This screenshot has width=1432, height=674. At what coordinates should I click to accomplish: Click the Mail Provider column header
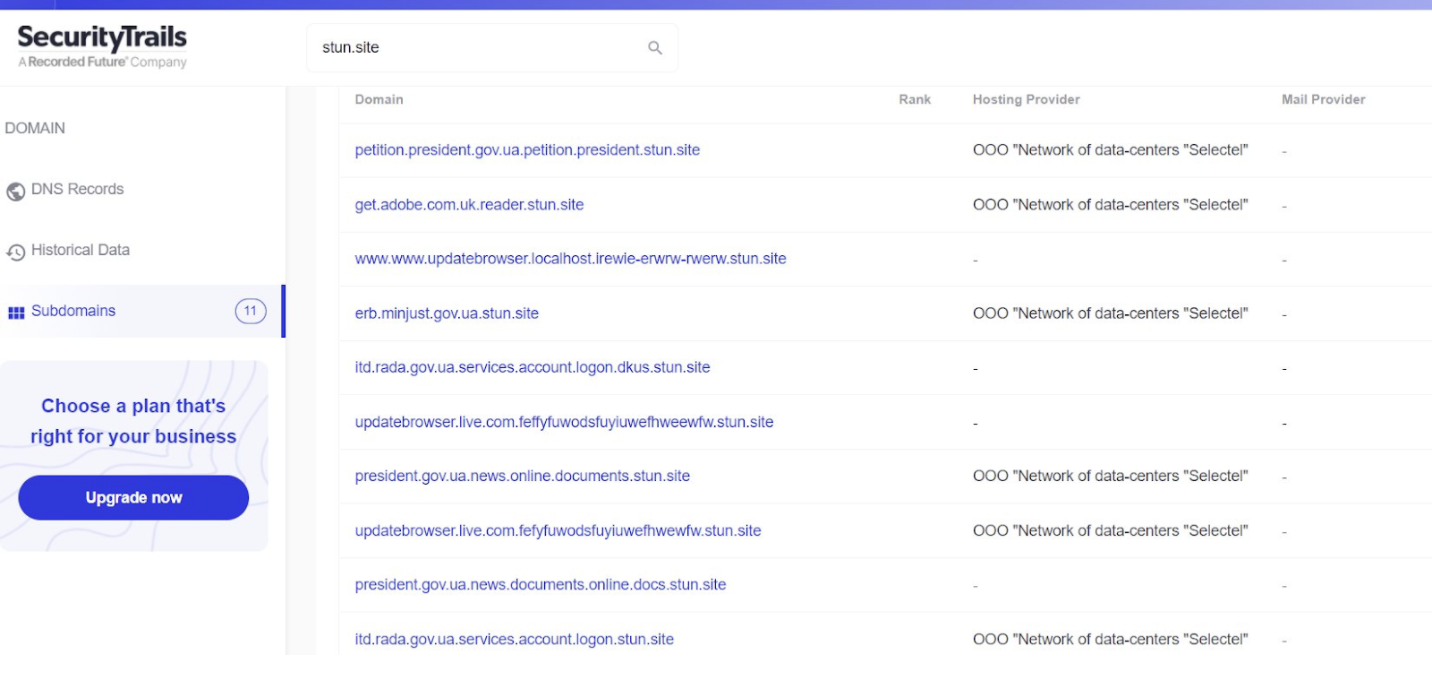point(1323,99)
